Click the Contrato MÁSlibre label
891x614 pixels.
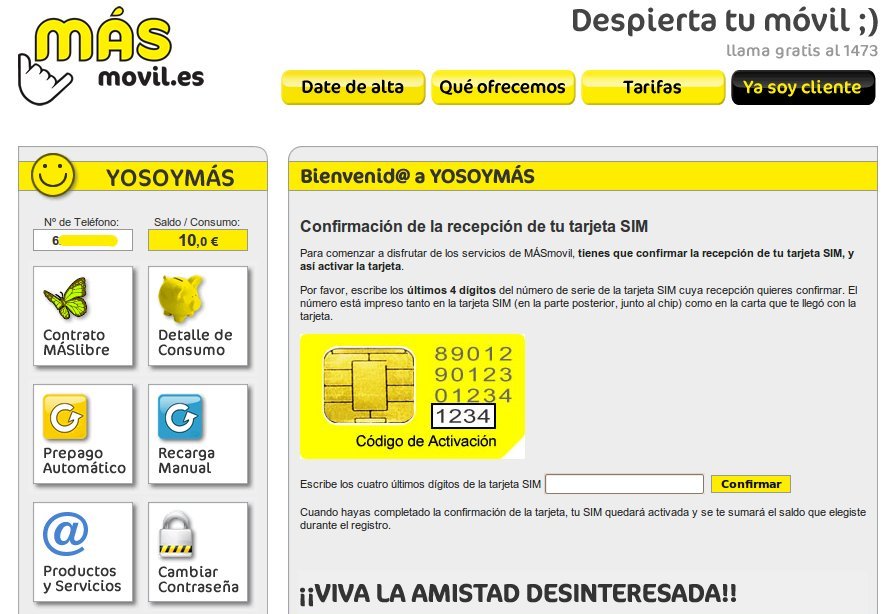tap(76, 342)
